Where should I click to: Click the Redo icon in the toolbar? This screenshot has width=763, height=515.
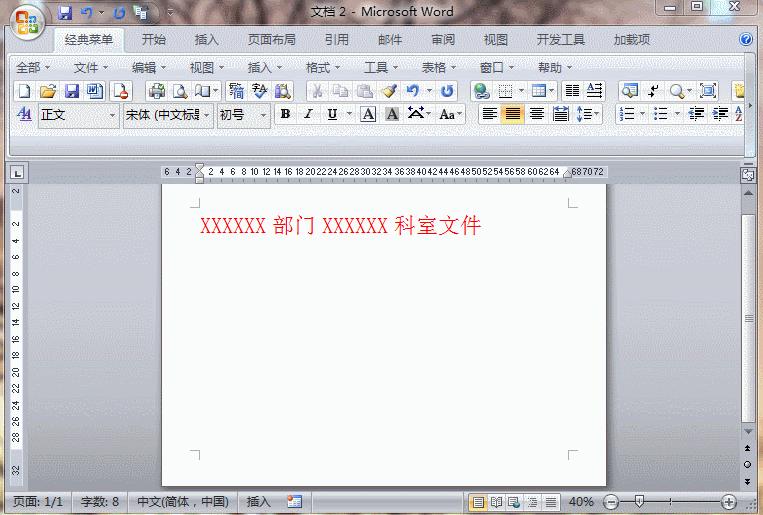click(447, 91)
